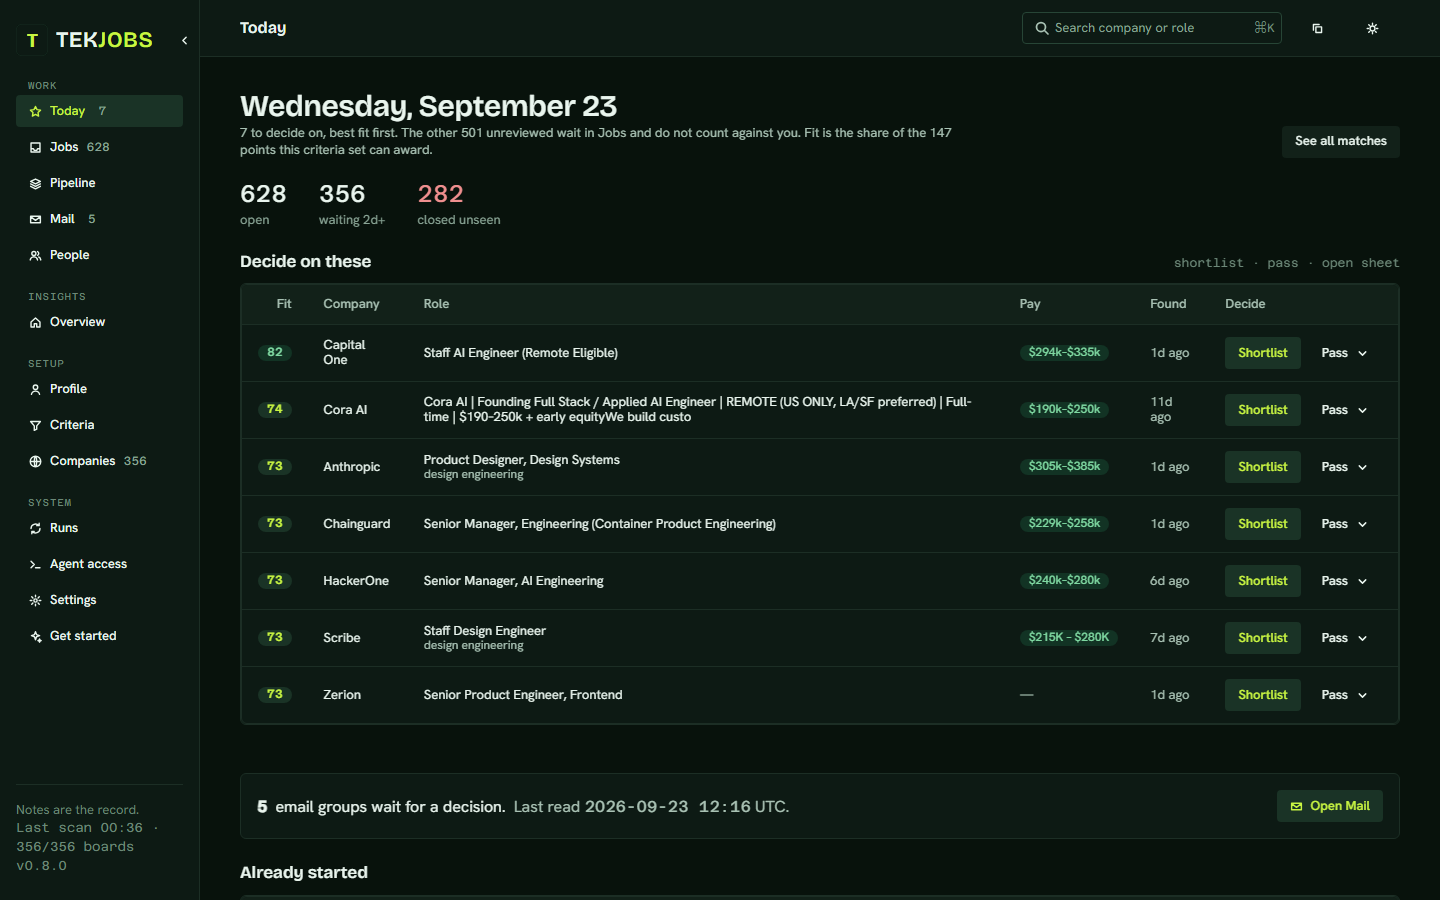Click the Criteria funnel icon
Screen dimensions: 1440x900
pyautogui.click(x=35, y=425)
